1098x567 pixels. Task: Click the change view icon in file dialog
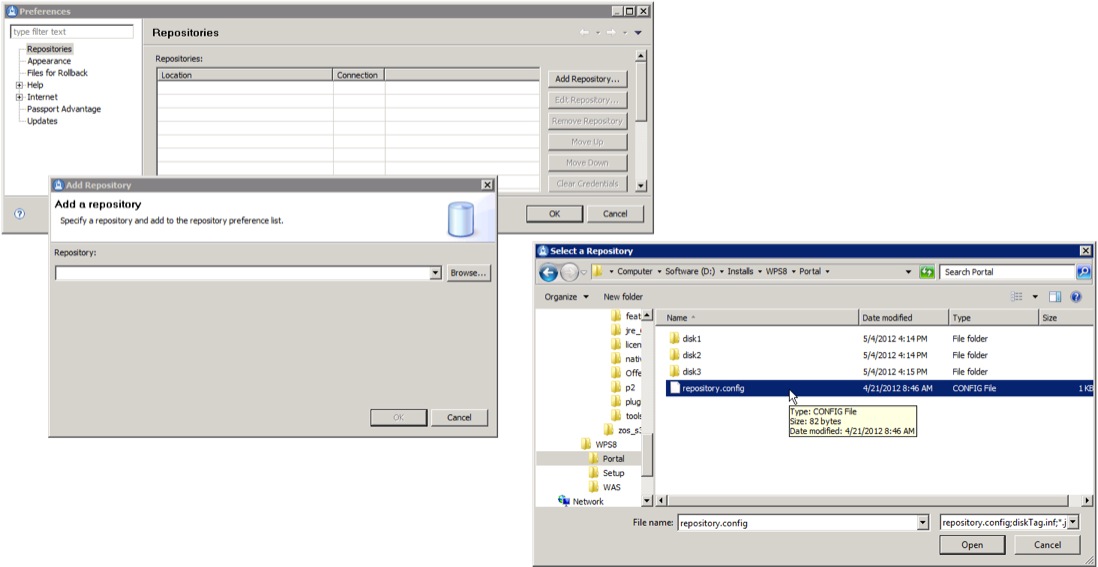[x=1017, y=297]
